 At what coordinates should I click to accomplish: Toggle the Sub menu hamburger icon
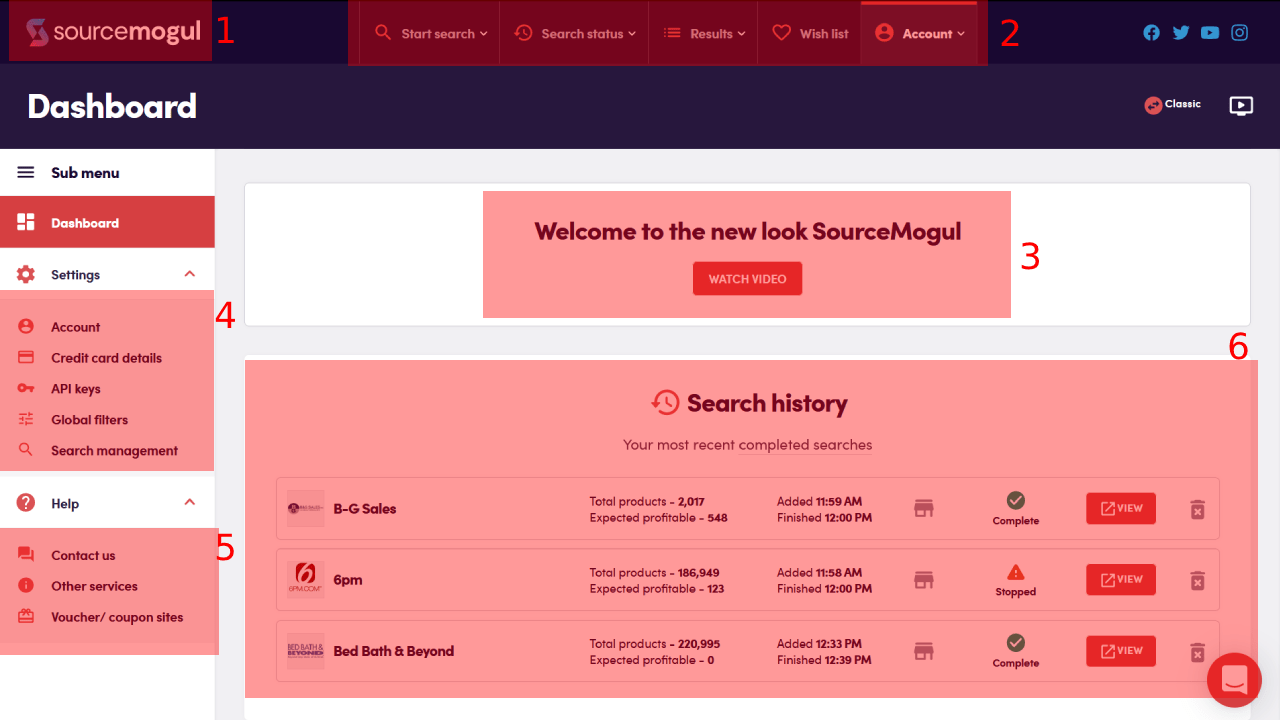[26, 173]
